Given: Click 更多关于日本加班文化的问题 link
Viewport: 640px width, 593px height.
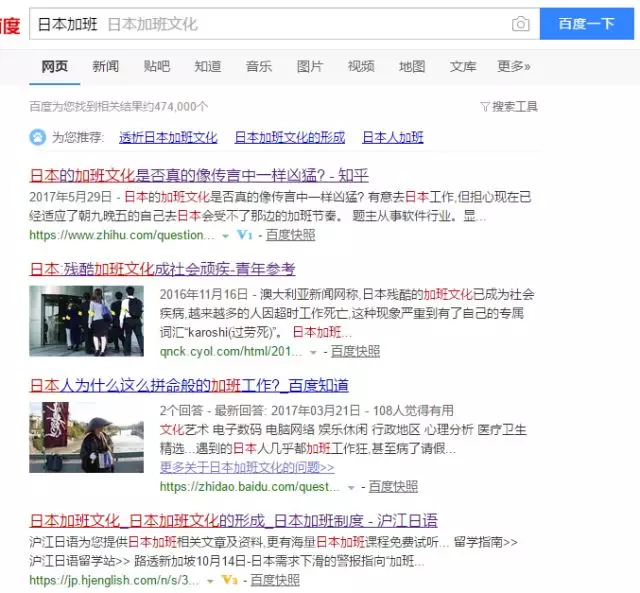Looking at the screenshot, I should [247, 467].
